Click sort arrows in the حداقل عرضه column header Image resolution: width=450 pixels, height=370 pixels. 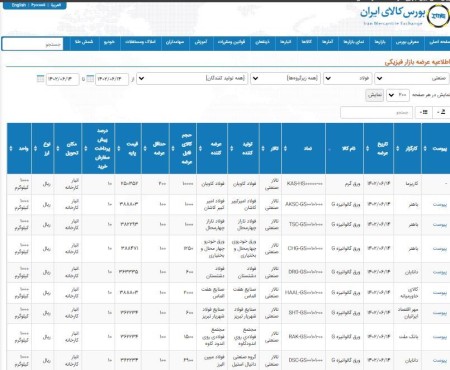(145, 148)
